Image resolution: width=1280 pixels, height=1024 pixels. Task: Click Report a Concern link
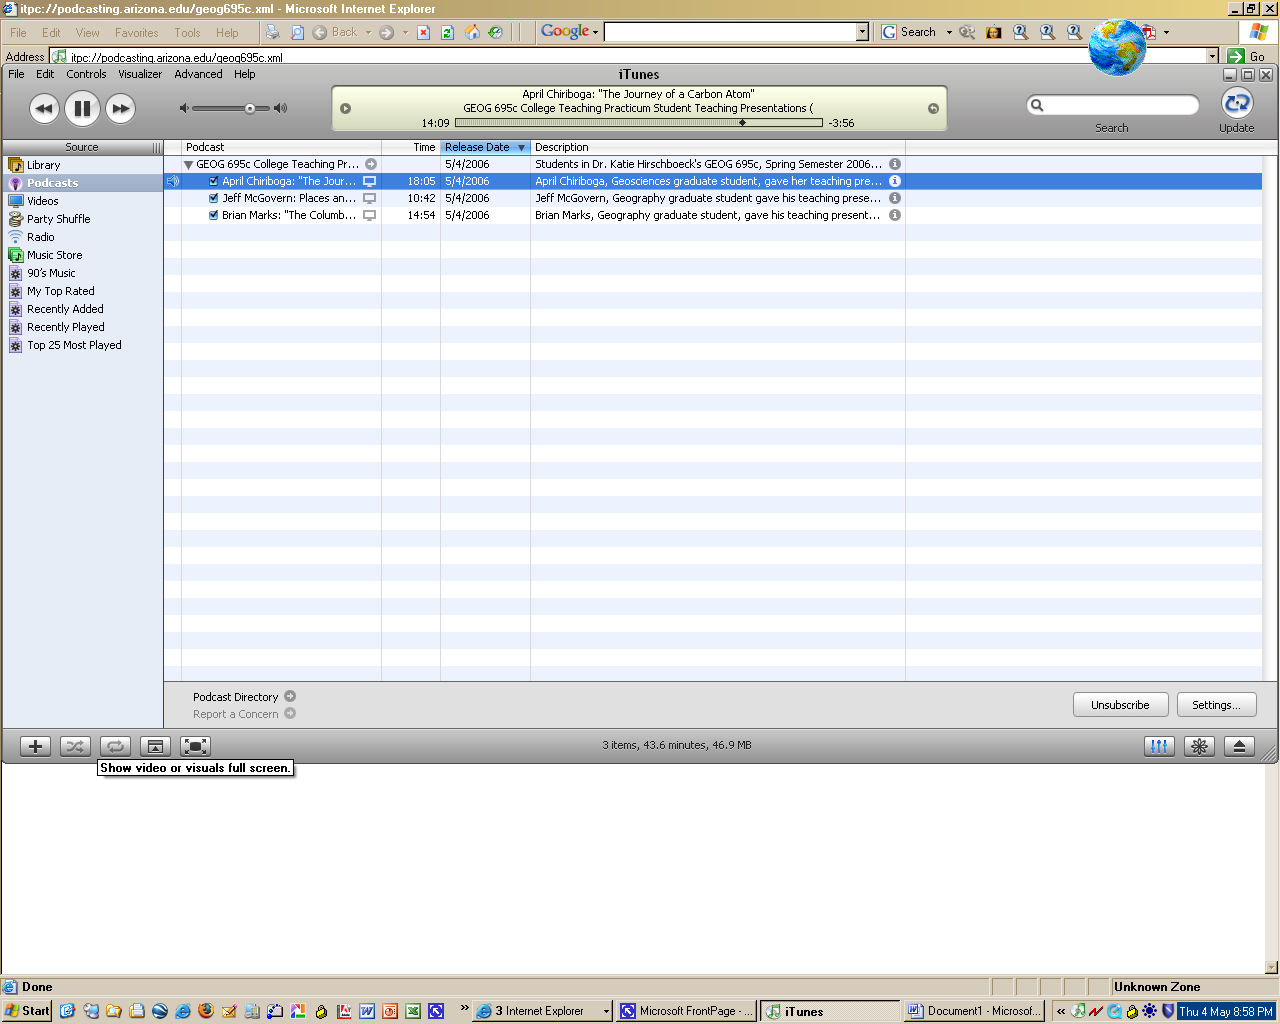coord(244,714)
